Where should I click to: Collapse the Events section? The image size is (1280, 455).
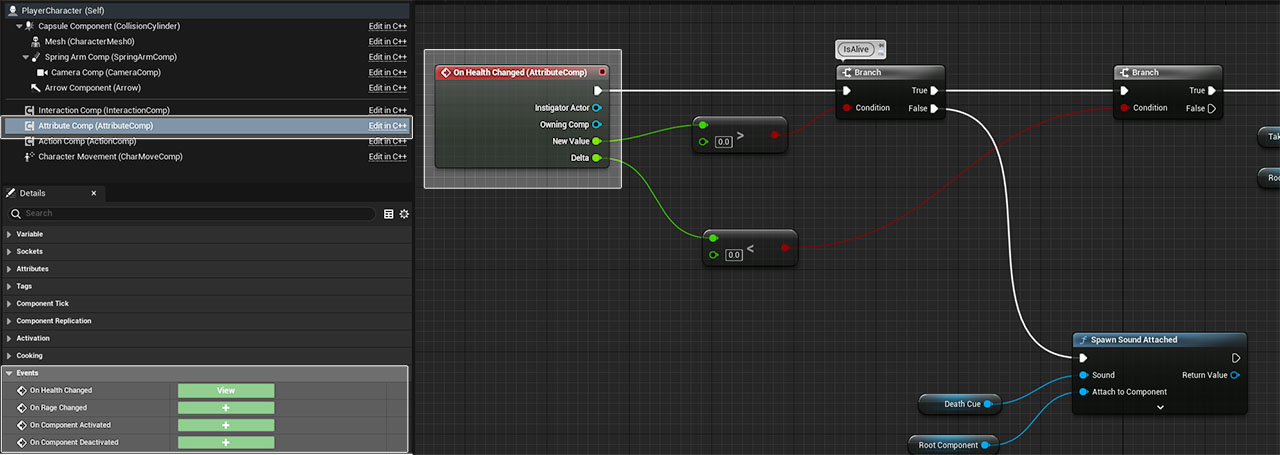[10, 373]
